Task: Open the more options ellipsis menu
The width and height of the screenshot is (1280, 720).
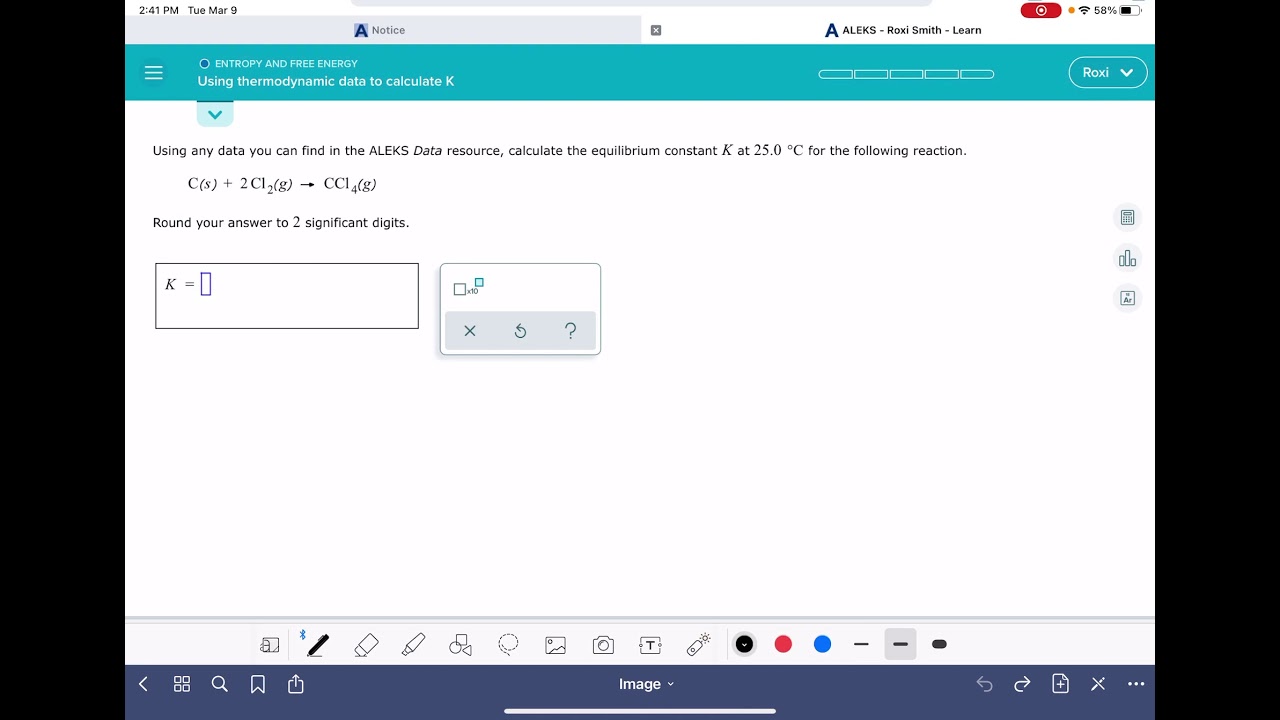Action: (1136, 684)
